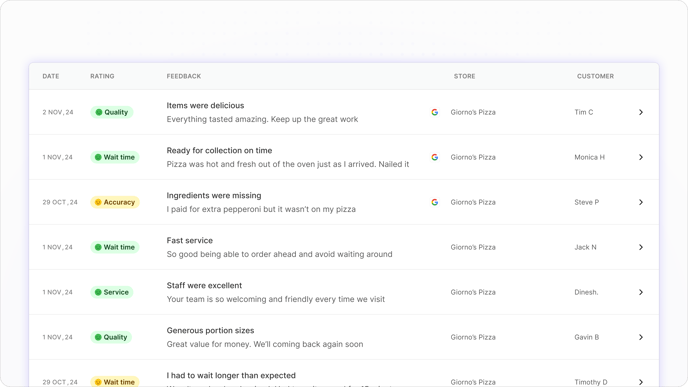
Task: Select 'Staff were excellent' feedback title
Action: [204, 286]
